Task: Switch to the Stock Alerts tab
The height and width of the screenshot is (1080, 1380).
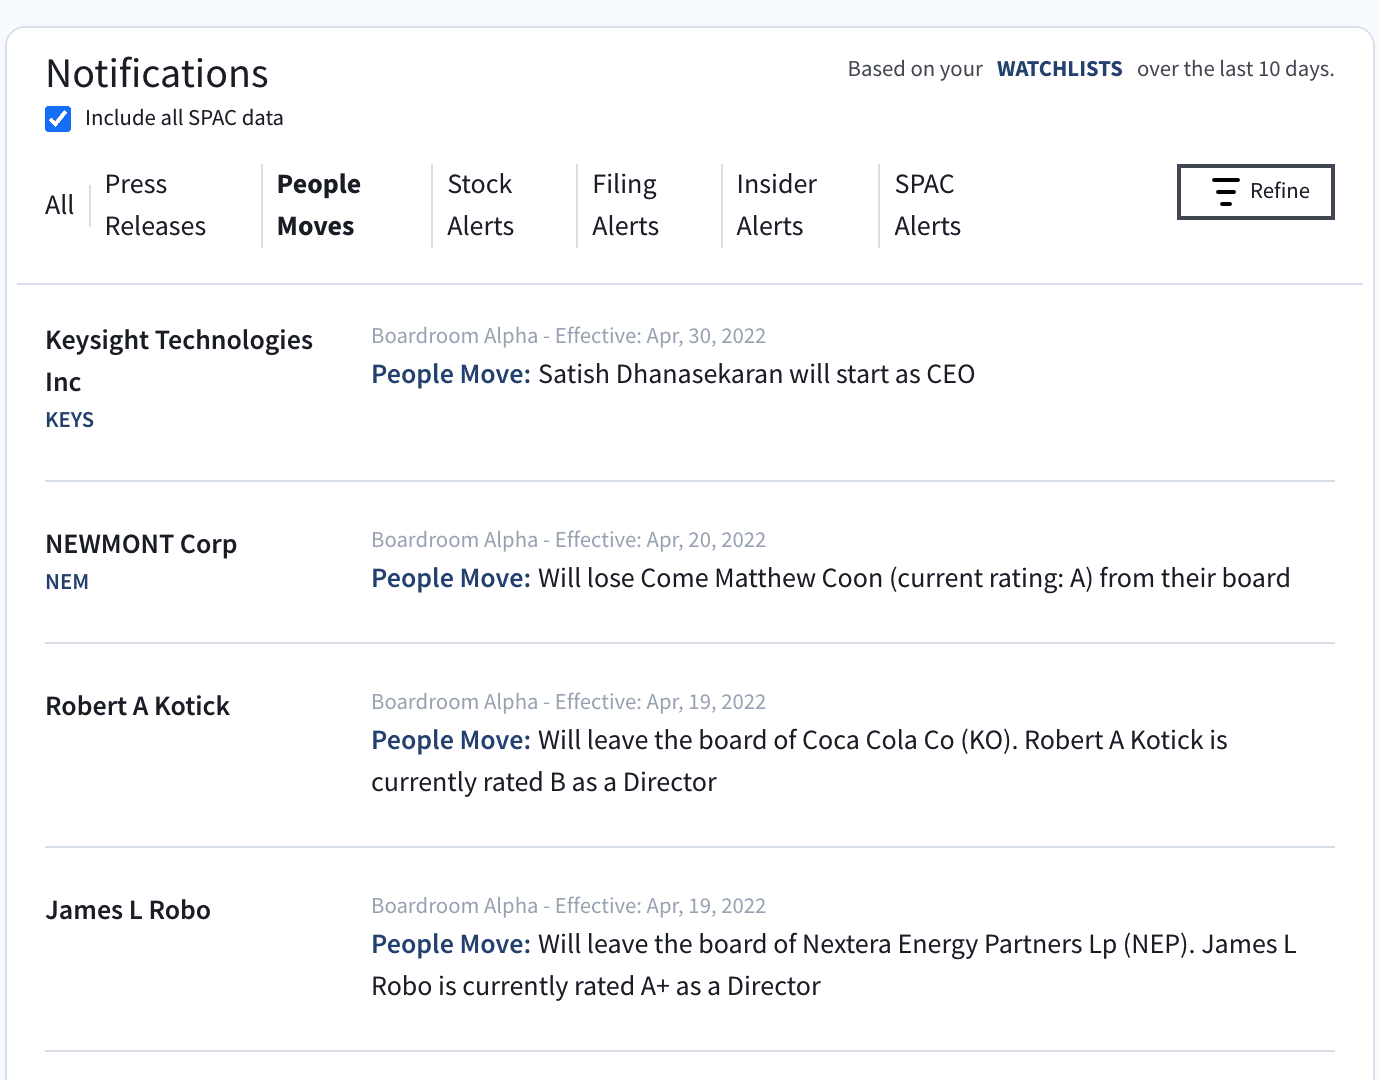Action: [x=480, y=205]
